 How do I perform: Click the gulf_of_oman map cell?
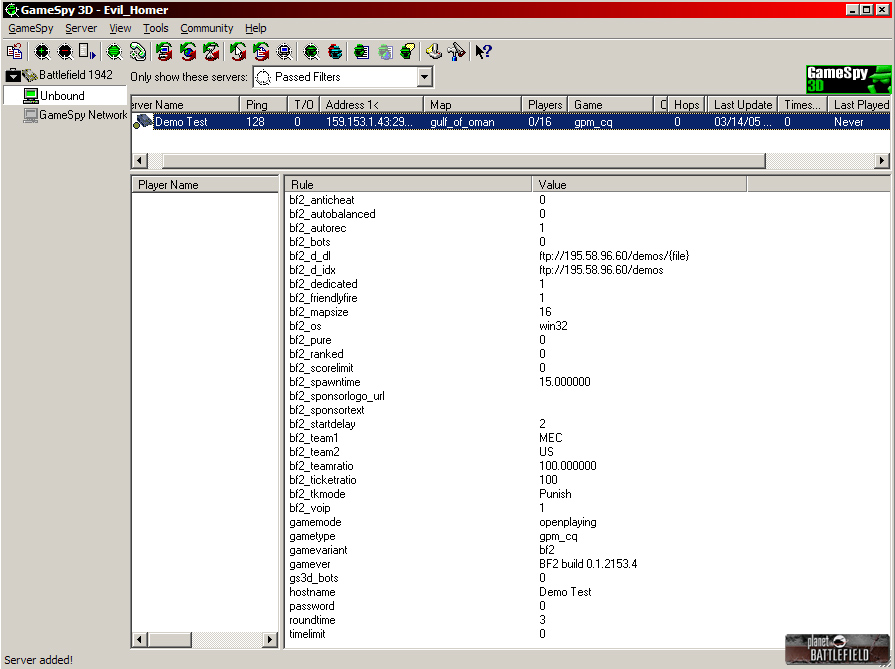coord(462,122)
